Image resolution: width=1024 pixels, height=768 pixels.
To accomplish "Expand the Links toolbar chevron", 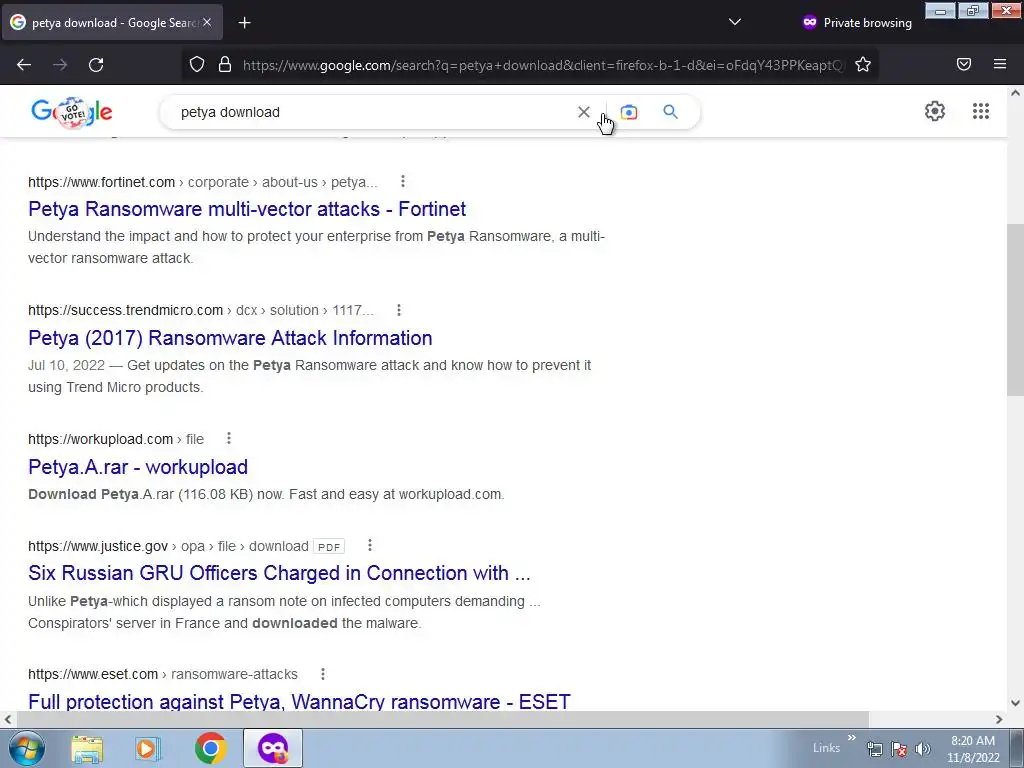I will [852, 738].
